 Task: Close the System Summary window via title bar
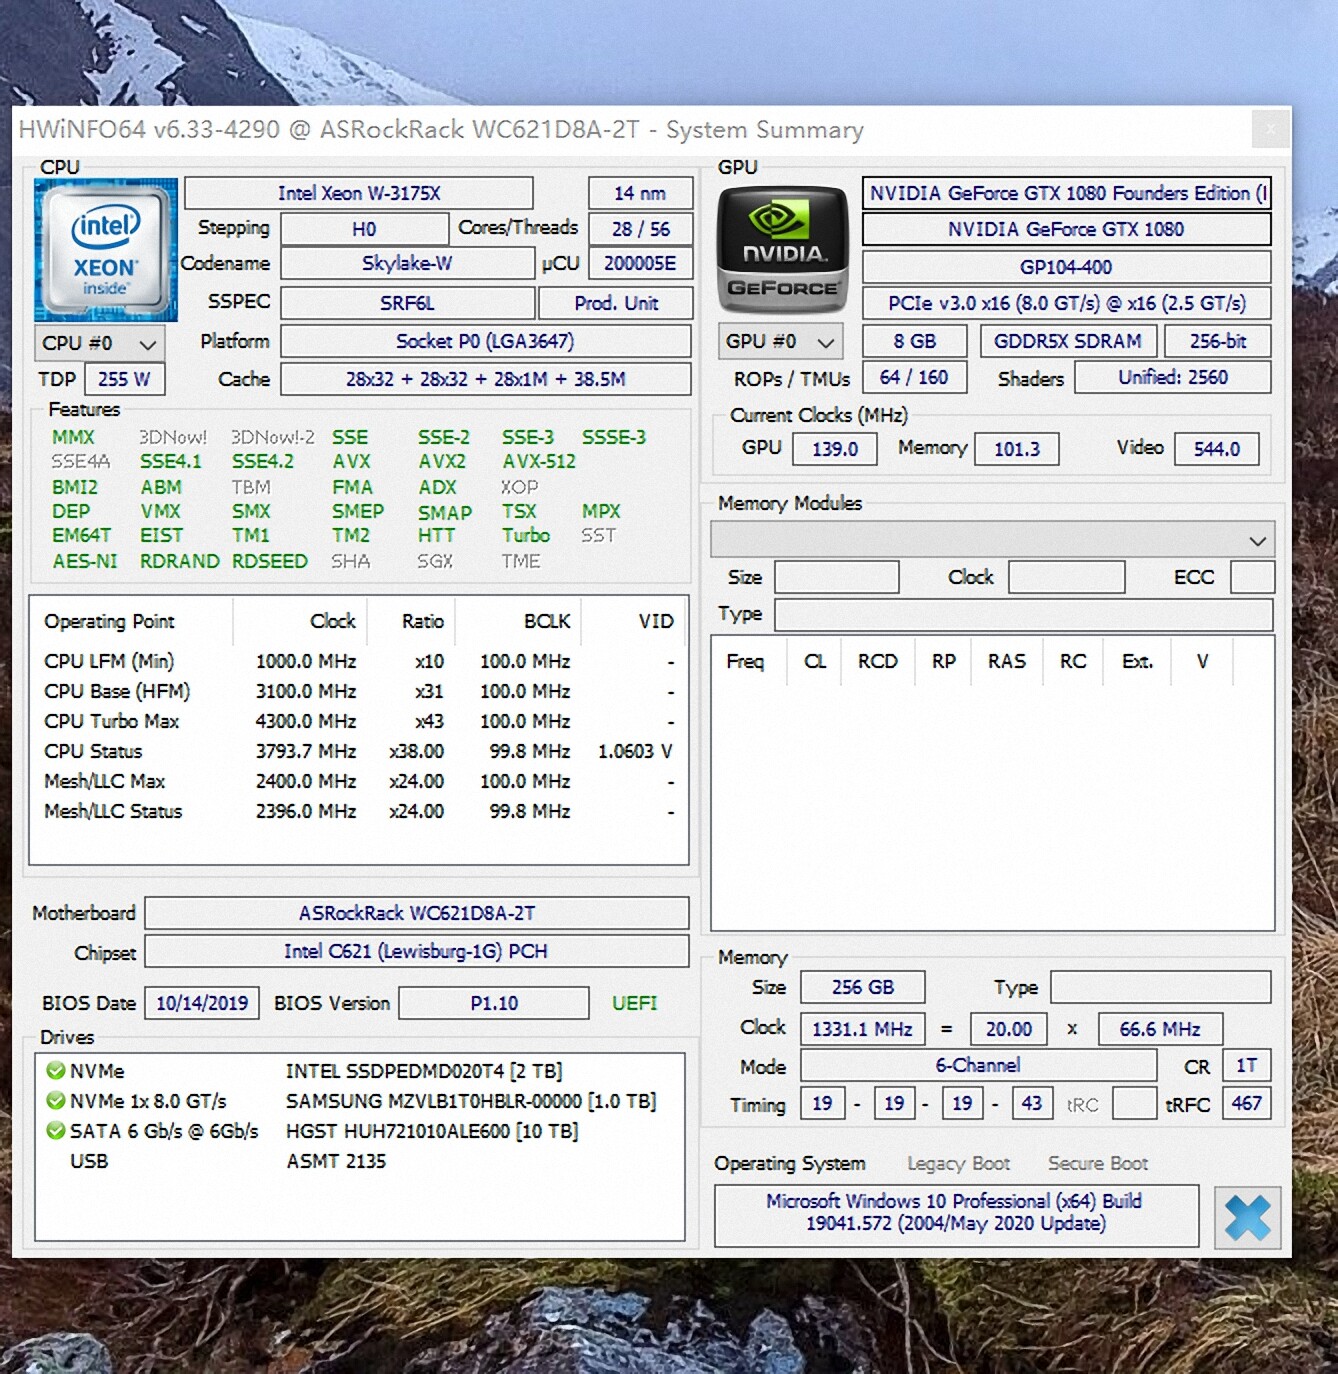click(x=1270, y=129)
